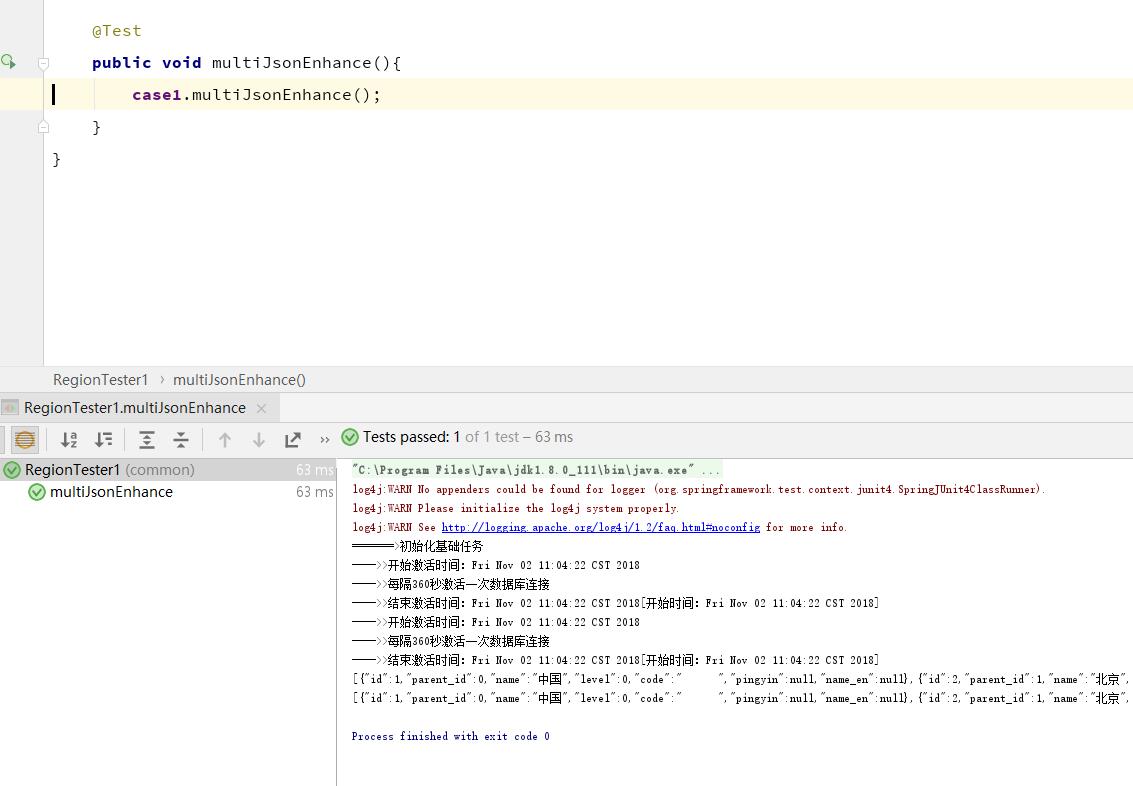
Task: Sort tests alphabetically
Action: coord(69,439)
